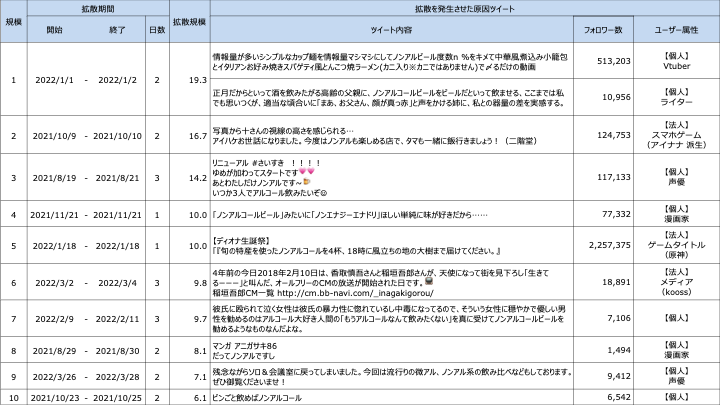Screen dimensions: 720x405
Task: Click the ゲームタイトル(原神) attribute cell
Action: (676, 245)
